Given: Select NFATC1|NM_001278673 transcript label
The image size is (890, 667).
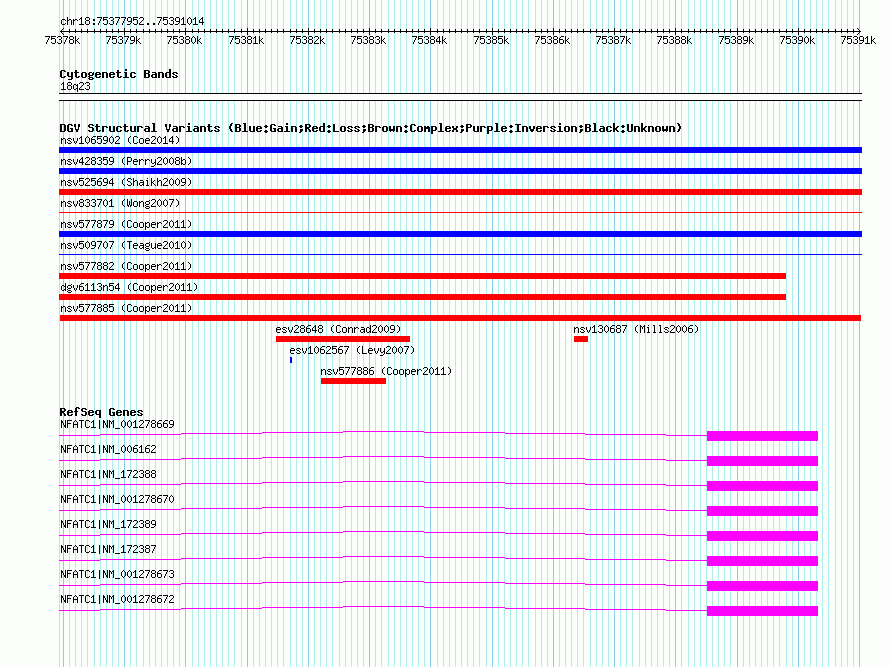Looking at the screenshot, I should [x=117, y=574].
